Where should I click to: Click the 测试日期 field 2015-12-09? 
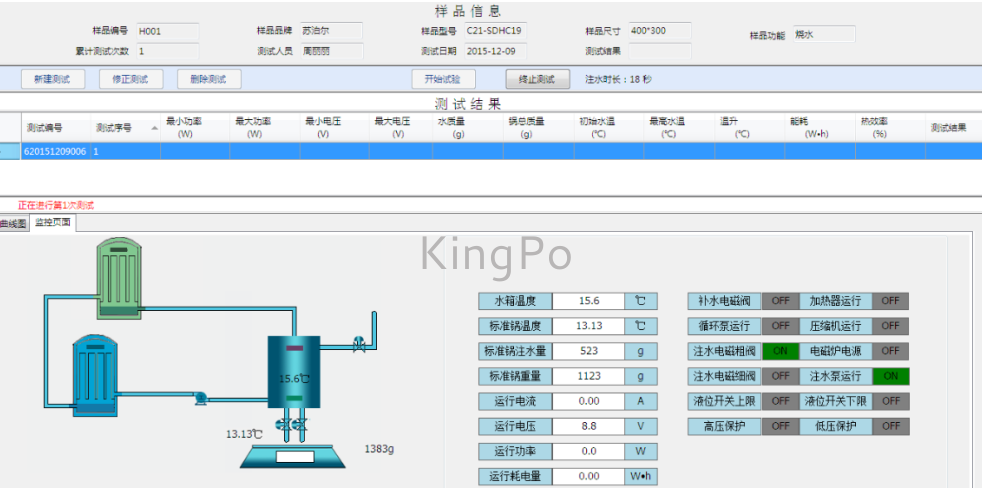[495, 51]
